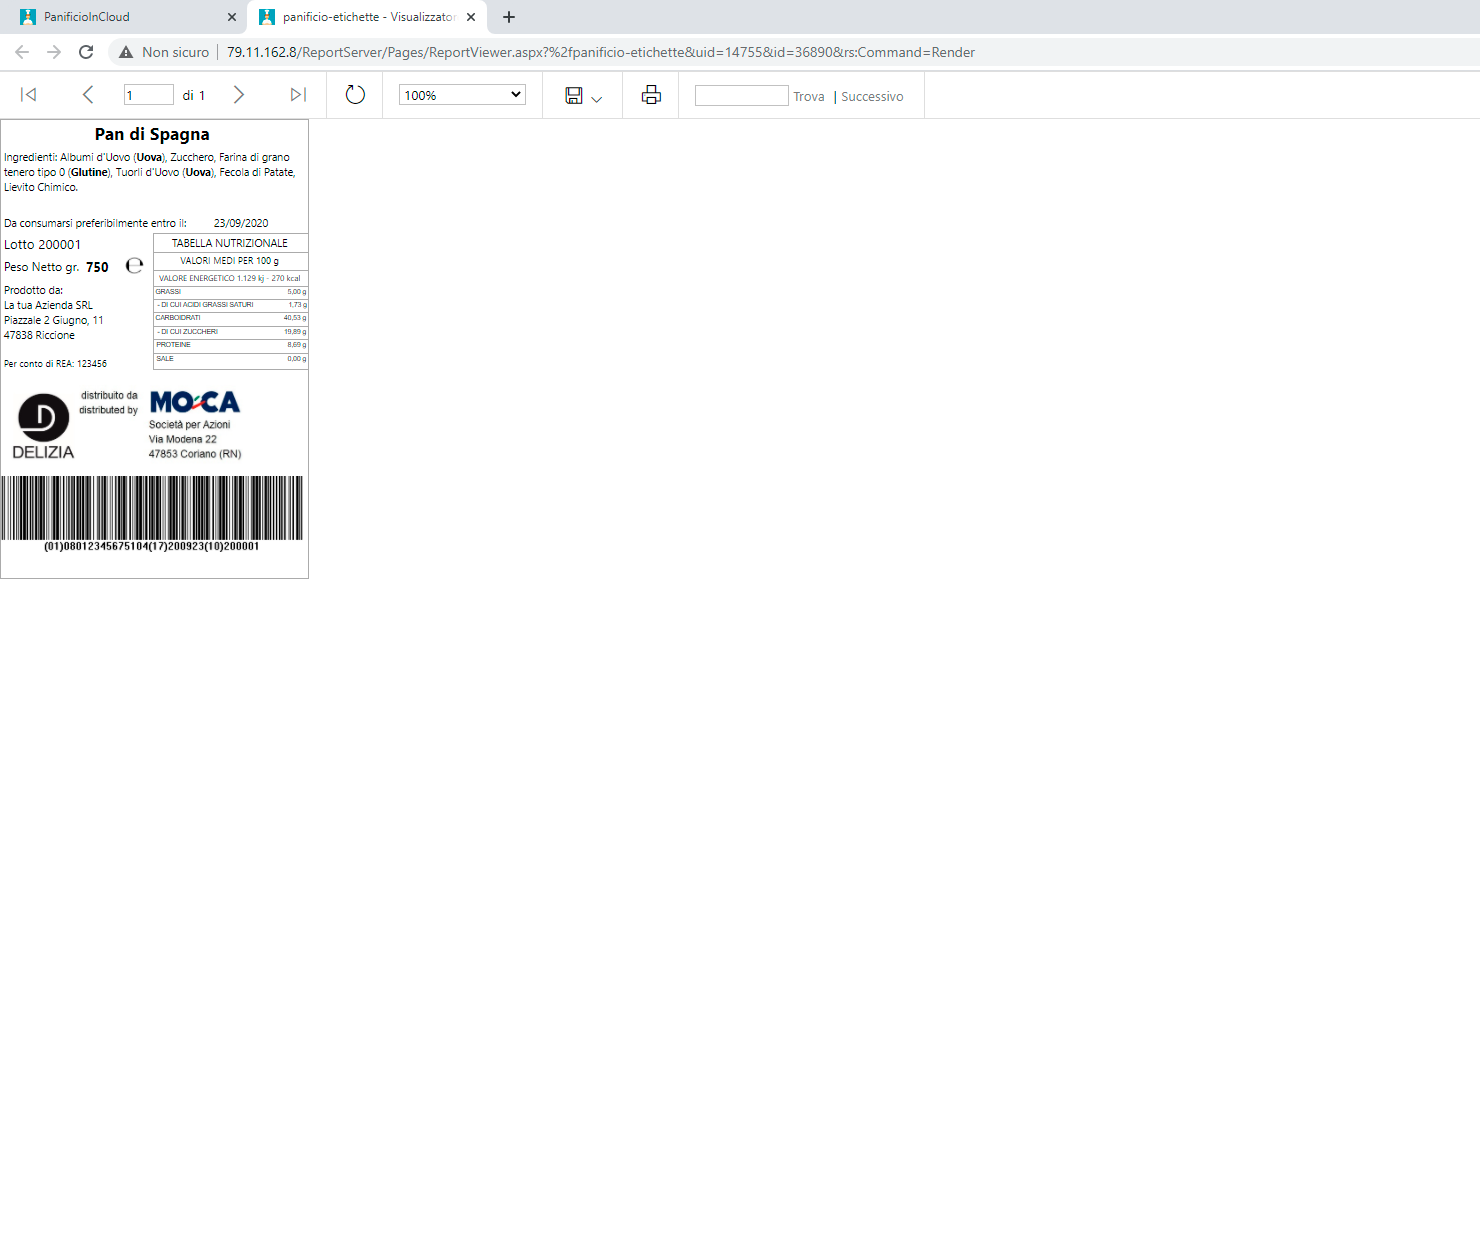The height and width of the screenshot is (1245, 1480).
Task: Show Non sicuro site security info
Action: point(164,52)
